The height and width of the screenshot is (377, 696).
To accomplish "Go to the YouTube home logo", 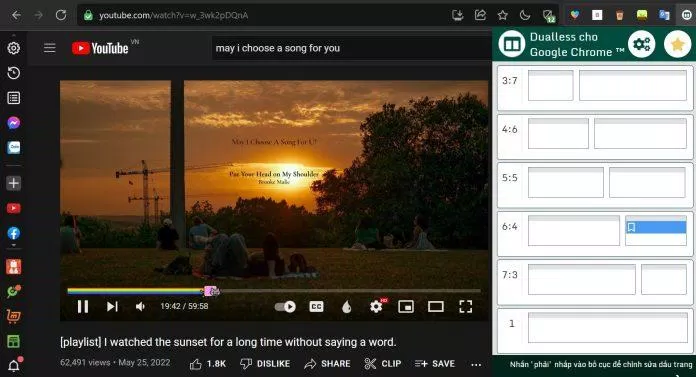I will pos(100,48).
